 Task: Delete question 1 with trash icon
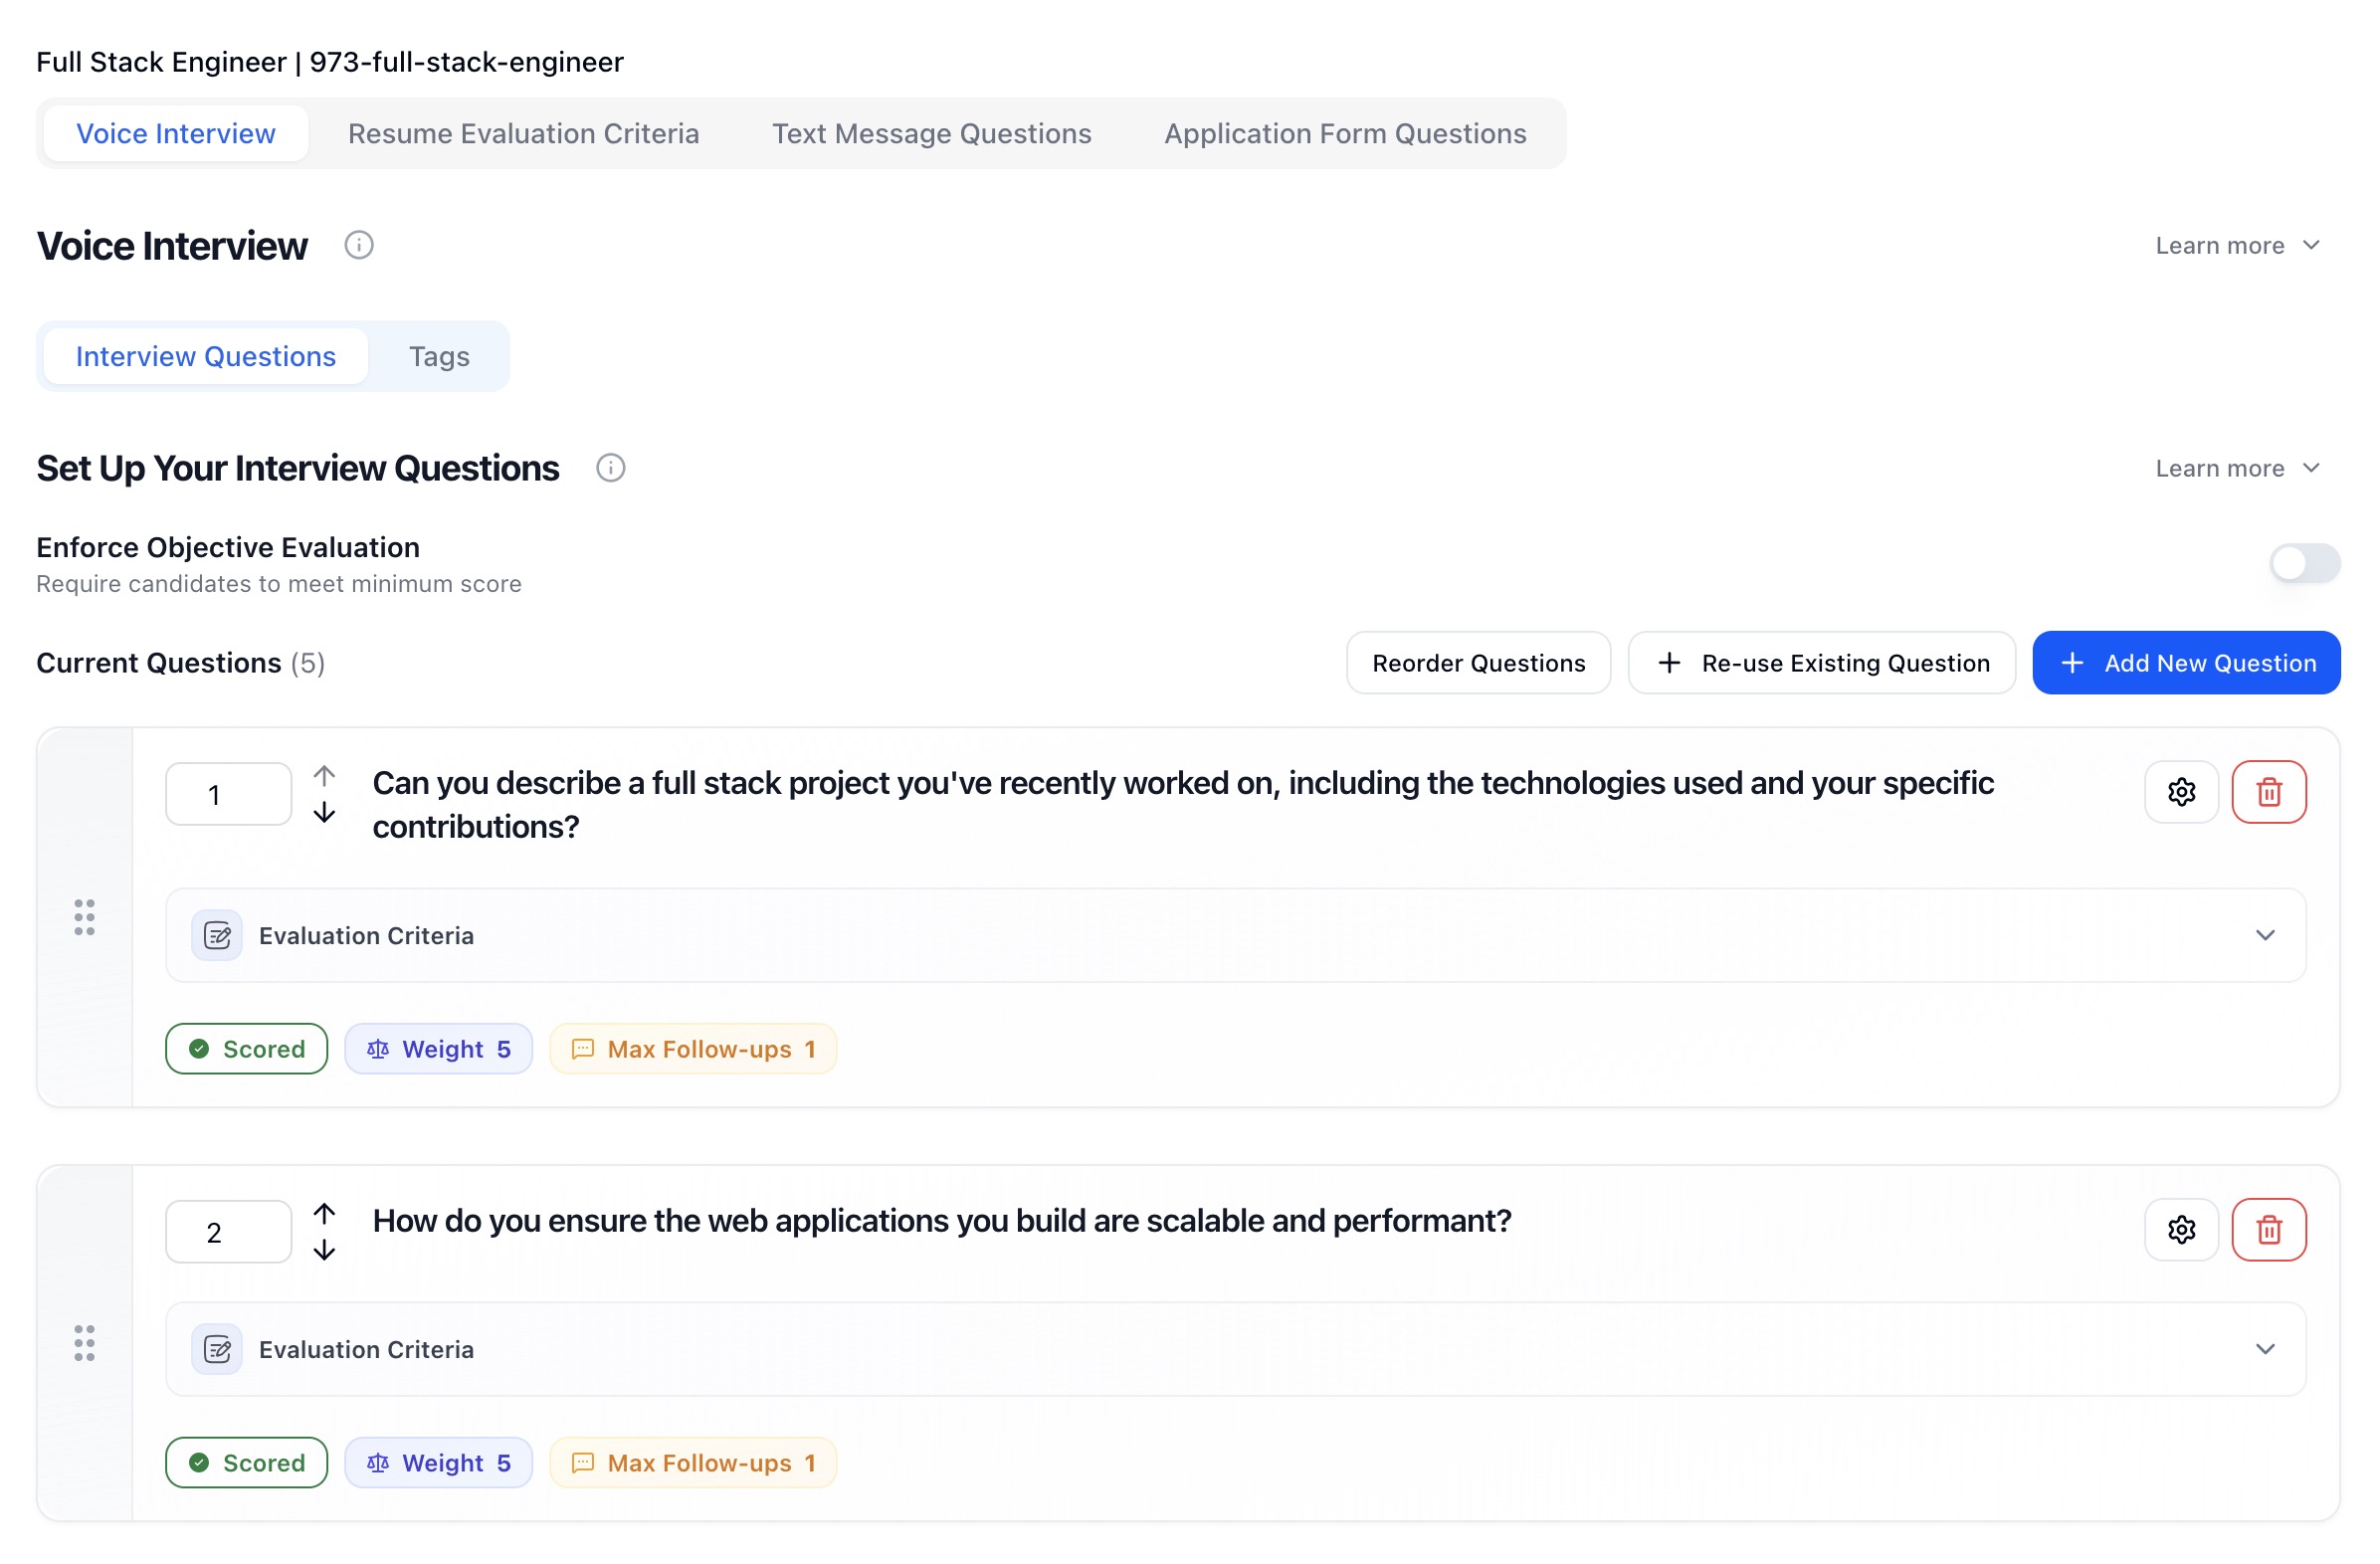2268,792
